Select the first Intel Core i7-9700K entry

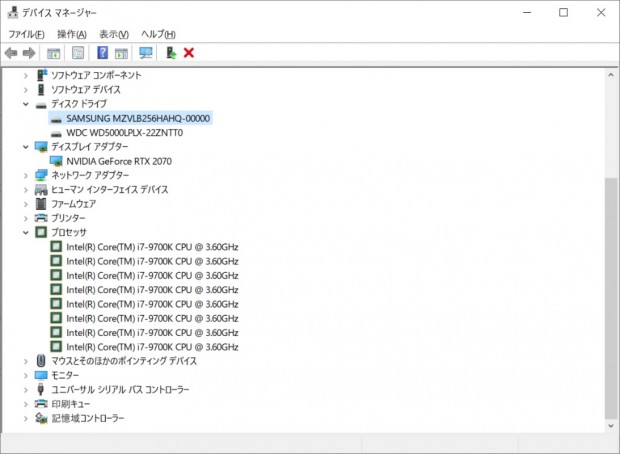click(152, 247)
